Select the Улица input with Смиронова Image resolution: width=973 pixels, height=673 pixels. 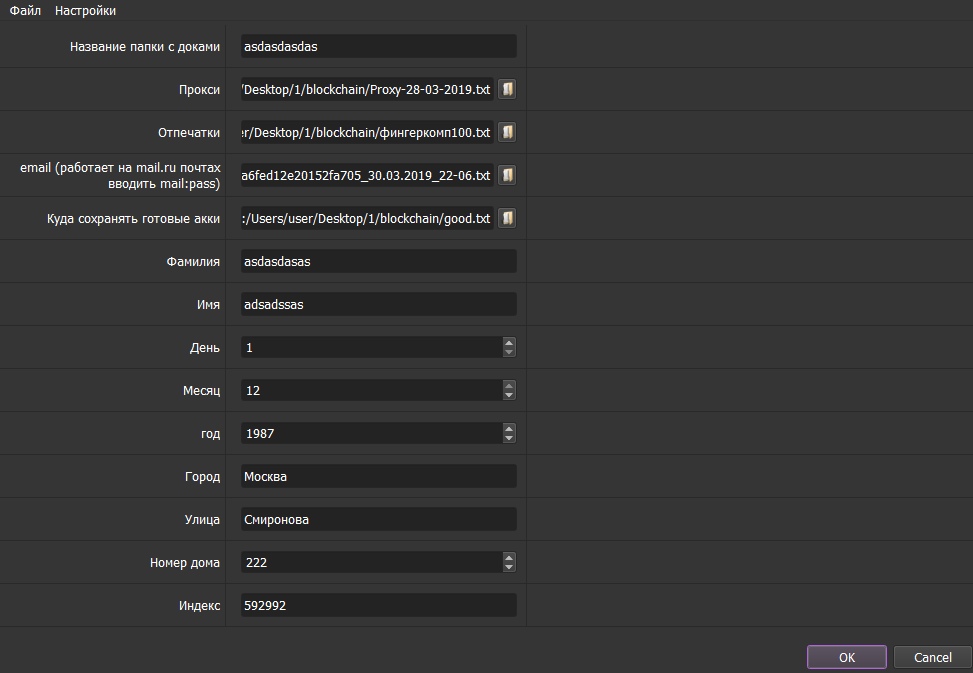tap(378, 519)
